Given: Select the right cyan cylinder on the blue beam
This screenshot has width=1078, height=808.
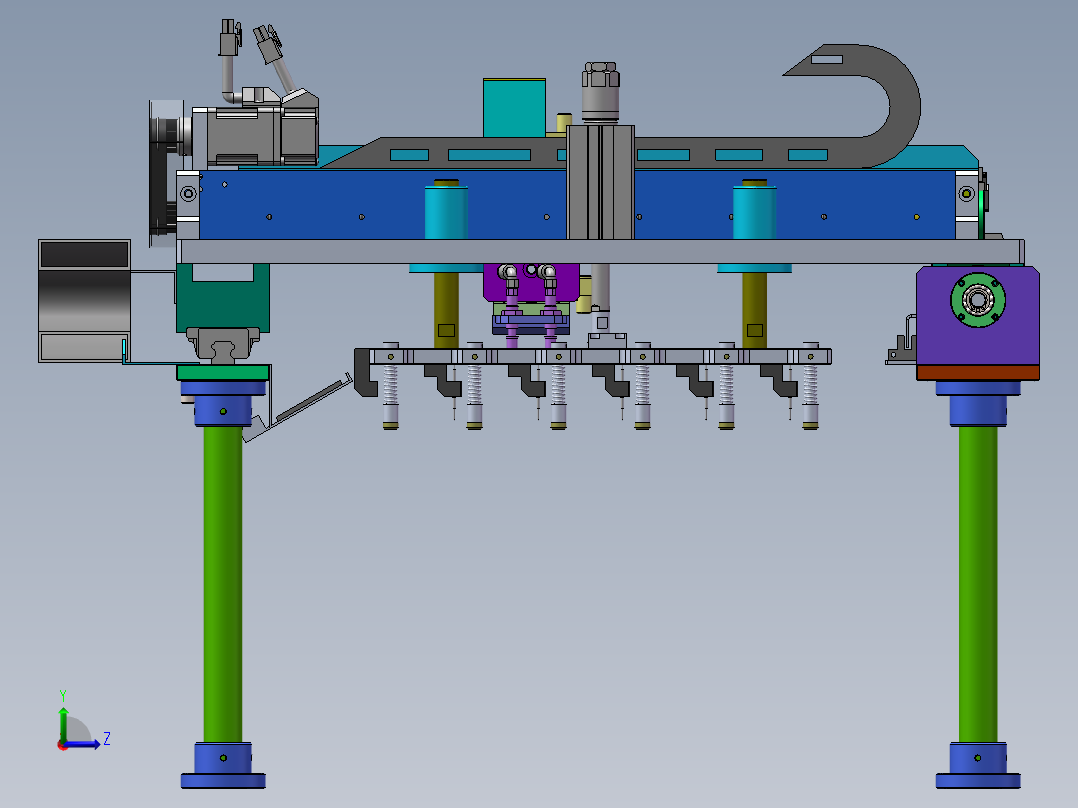Looking at the screenshot, I should coord(754,212).
